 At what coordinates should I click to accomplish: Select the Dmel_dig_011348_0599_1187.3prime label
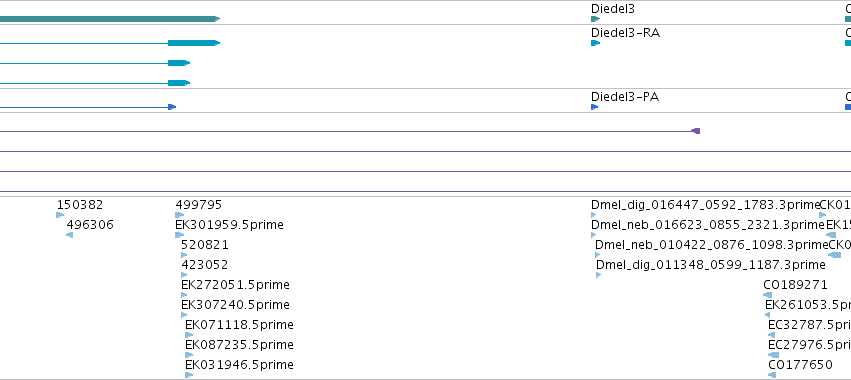[710, 265]
